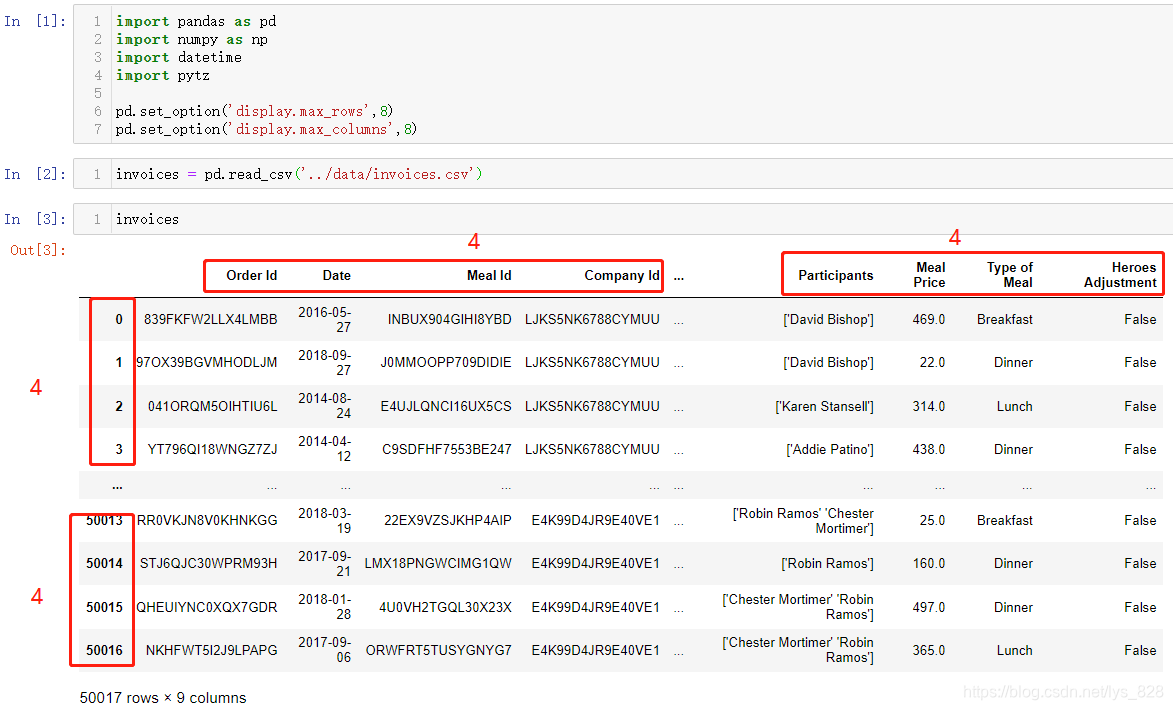This screenshot has height=710, width=1173.
Task: Click the Heroes Adjustment column header
Action: tap(1120, 275)
